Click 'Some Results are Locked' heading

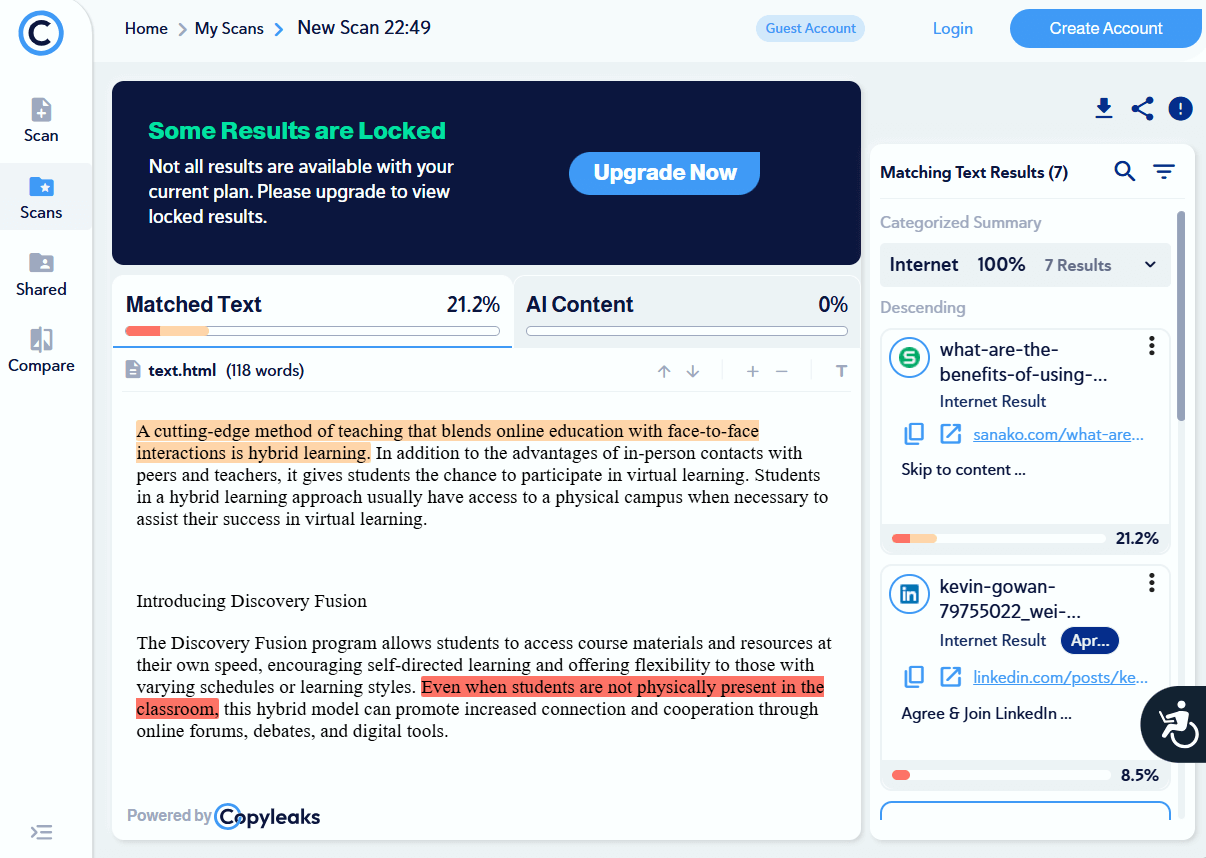297,131
